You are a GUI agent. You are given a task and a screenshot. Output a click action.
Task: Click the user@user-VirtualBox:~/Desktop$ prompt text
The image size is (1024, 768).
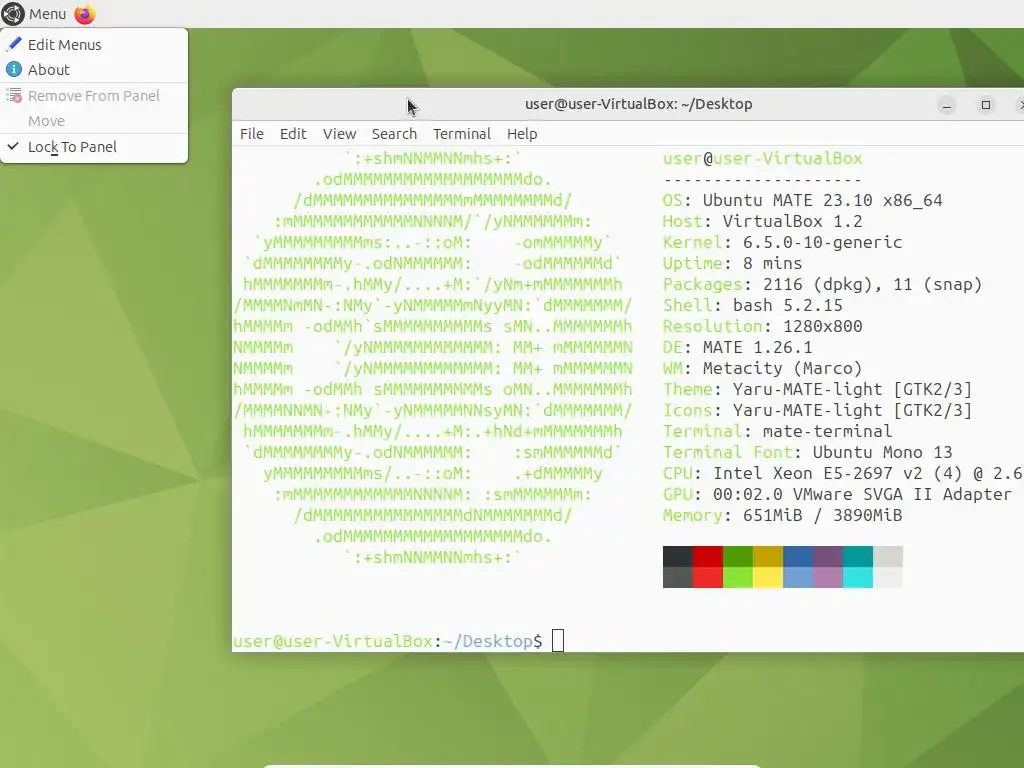388,641
